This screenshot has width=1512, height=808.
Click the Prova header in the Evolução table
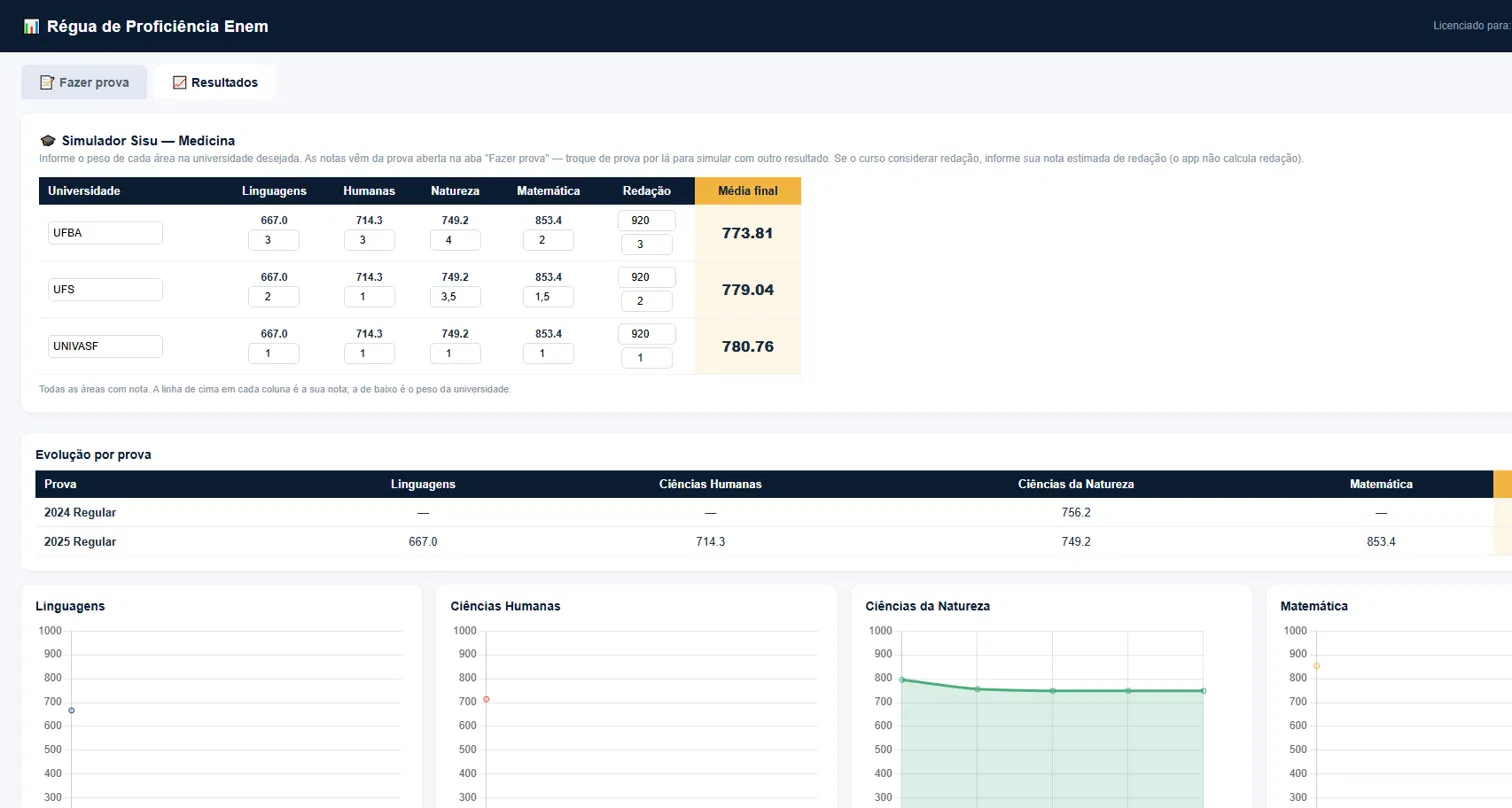(60, 484)
